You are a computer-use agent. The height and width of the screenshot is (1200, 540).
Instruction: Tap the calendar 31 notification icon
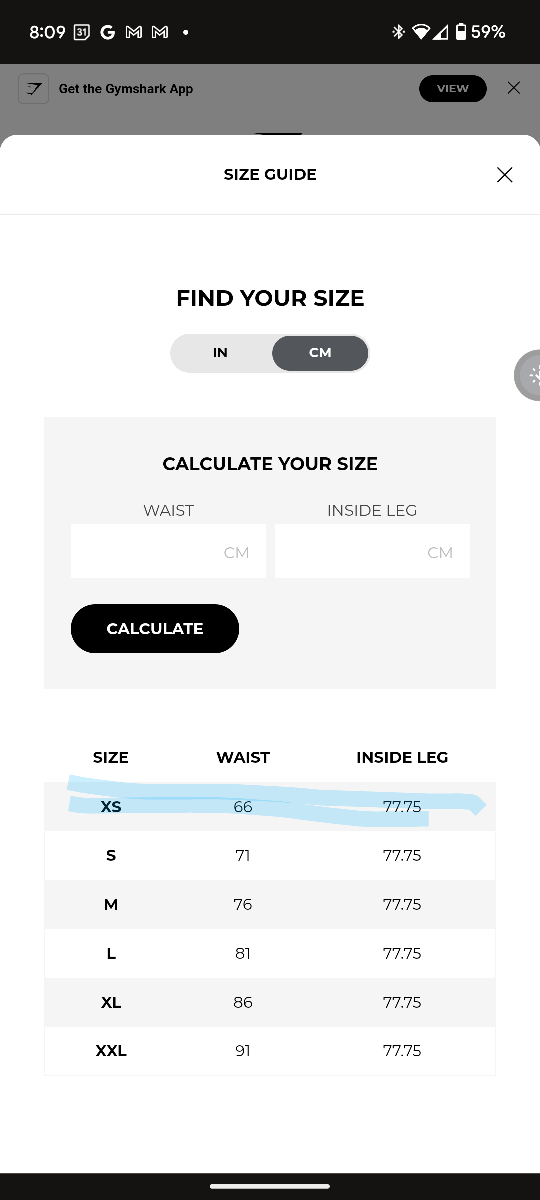[82, 32]
